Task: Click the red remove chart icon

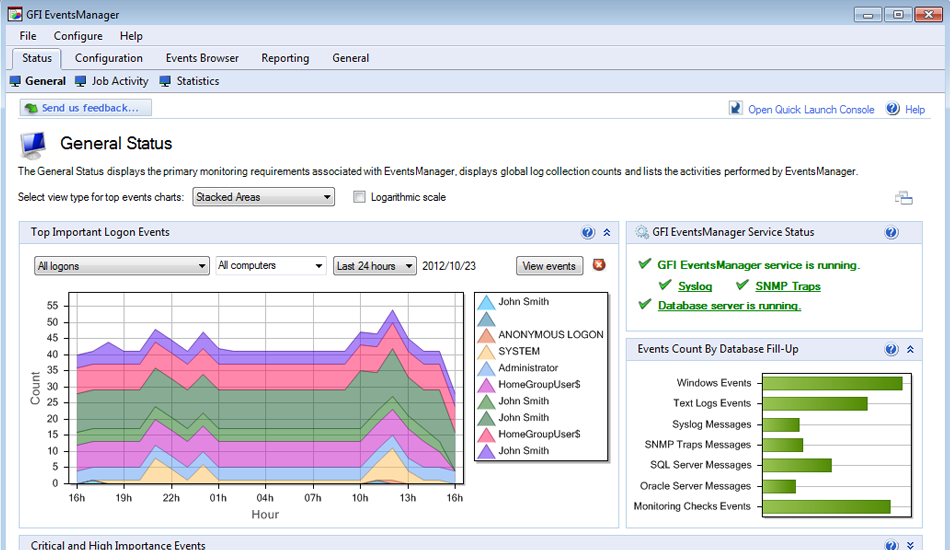Action: [599, 265]
